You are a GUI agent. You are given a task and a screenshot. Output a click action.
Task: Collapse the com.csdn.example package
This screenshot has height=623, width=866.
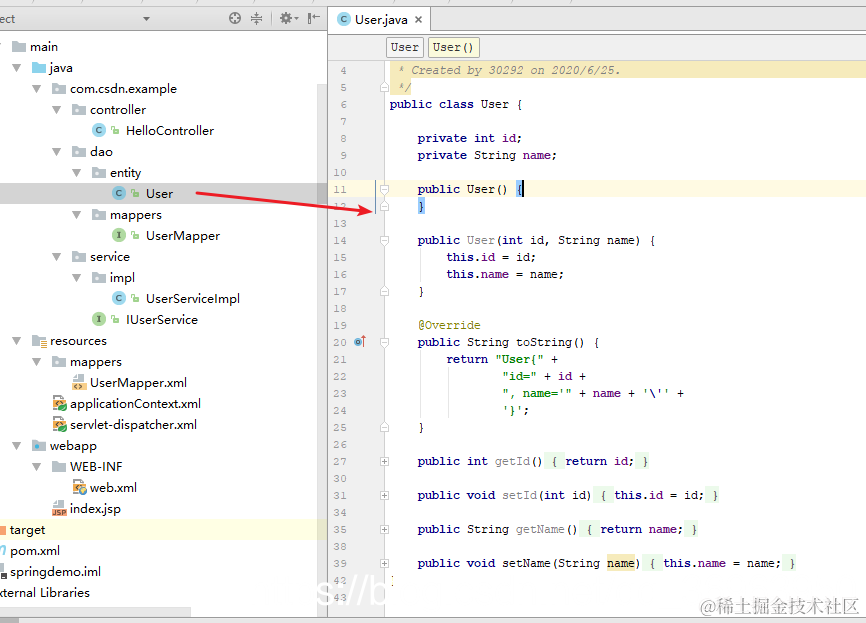[x=36, y=89]
